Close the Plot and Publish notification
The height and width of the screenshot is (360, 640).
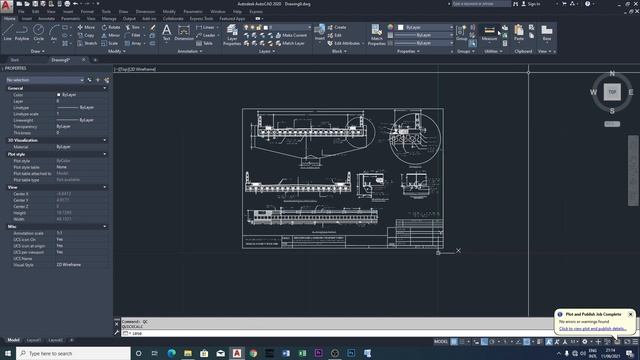click(x=630, y=314)
